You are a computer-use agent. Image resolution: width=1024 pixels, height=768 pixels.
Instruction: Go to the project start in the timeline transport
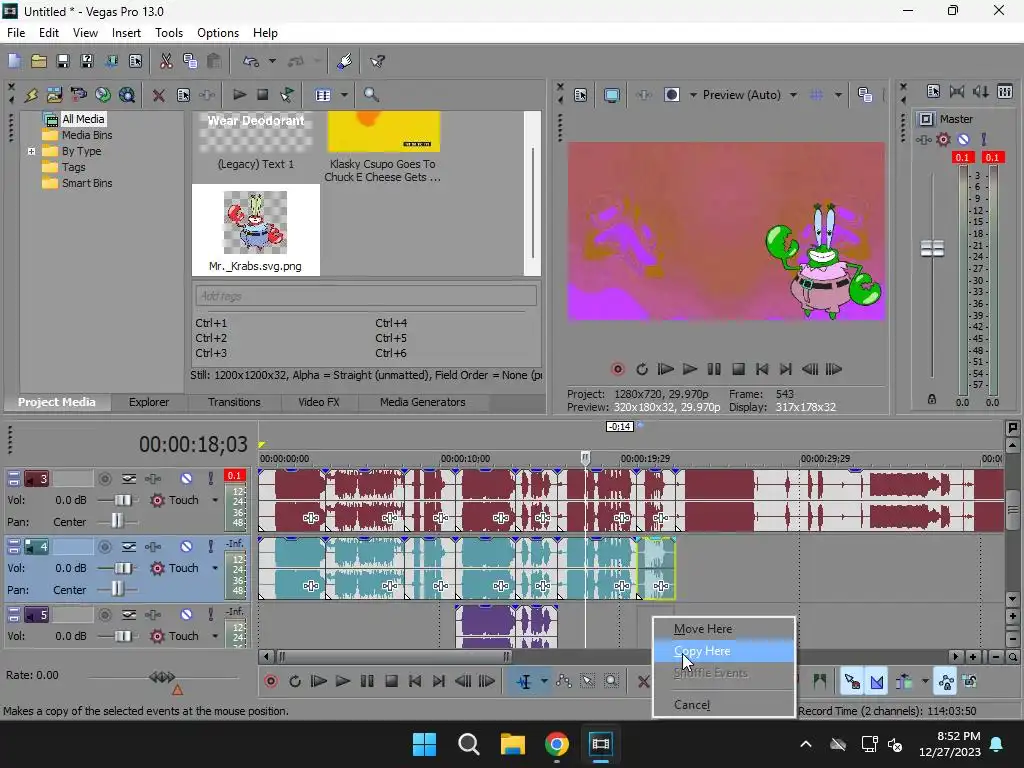coord(415,681)
